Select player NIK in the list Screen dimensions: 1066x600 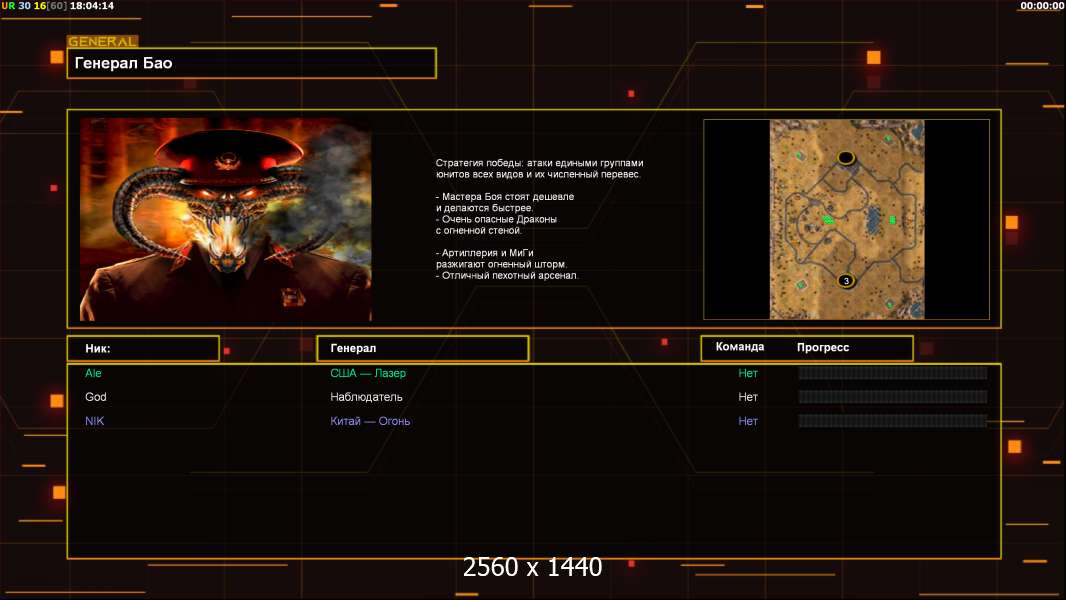[95, 421]
